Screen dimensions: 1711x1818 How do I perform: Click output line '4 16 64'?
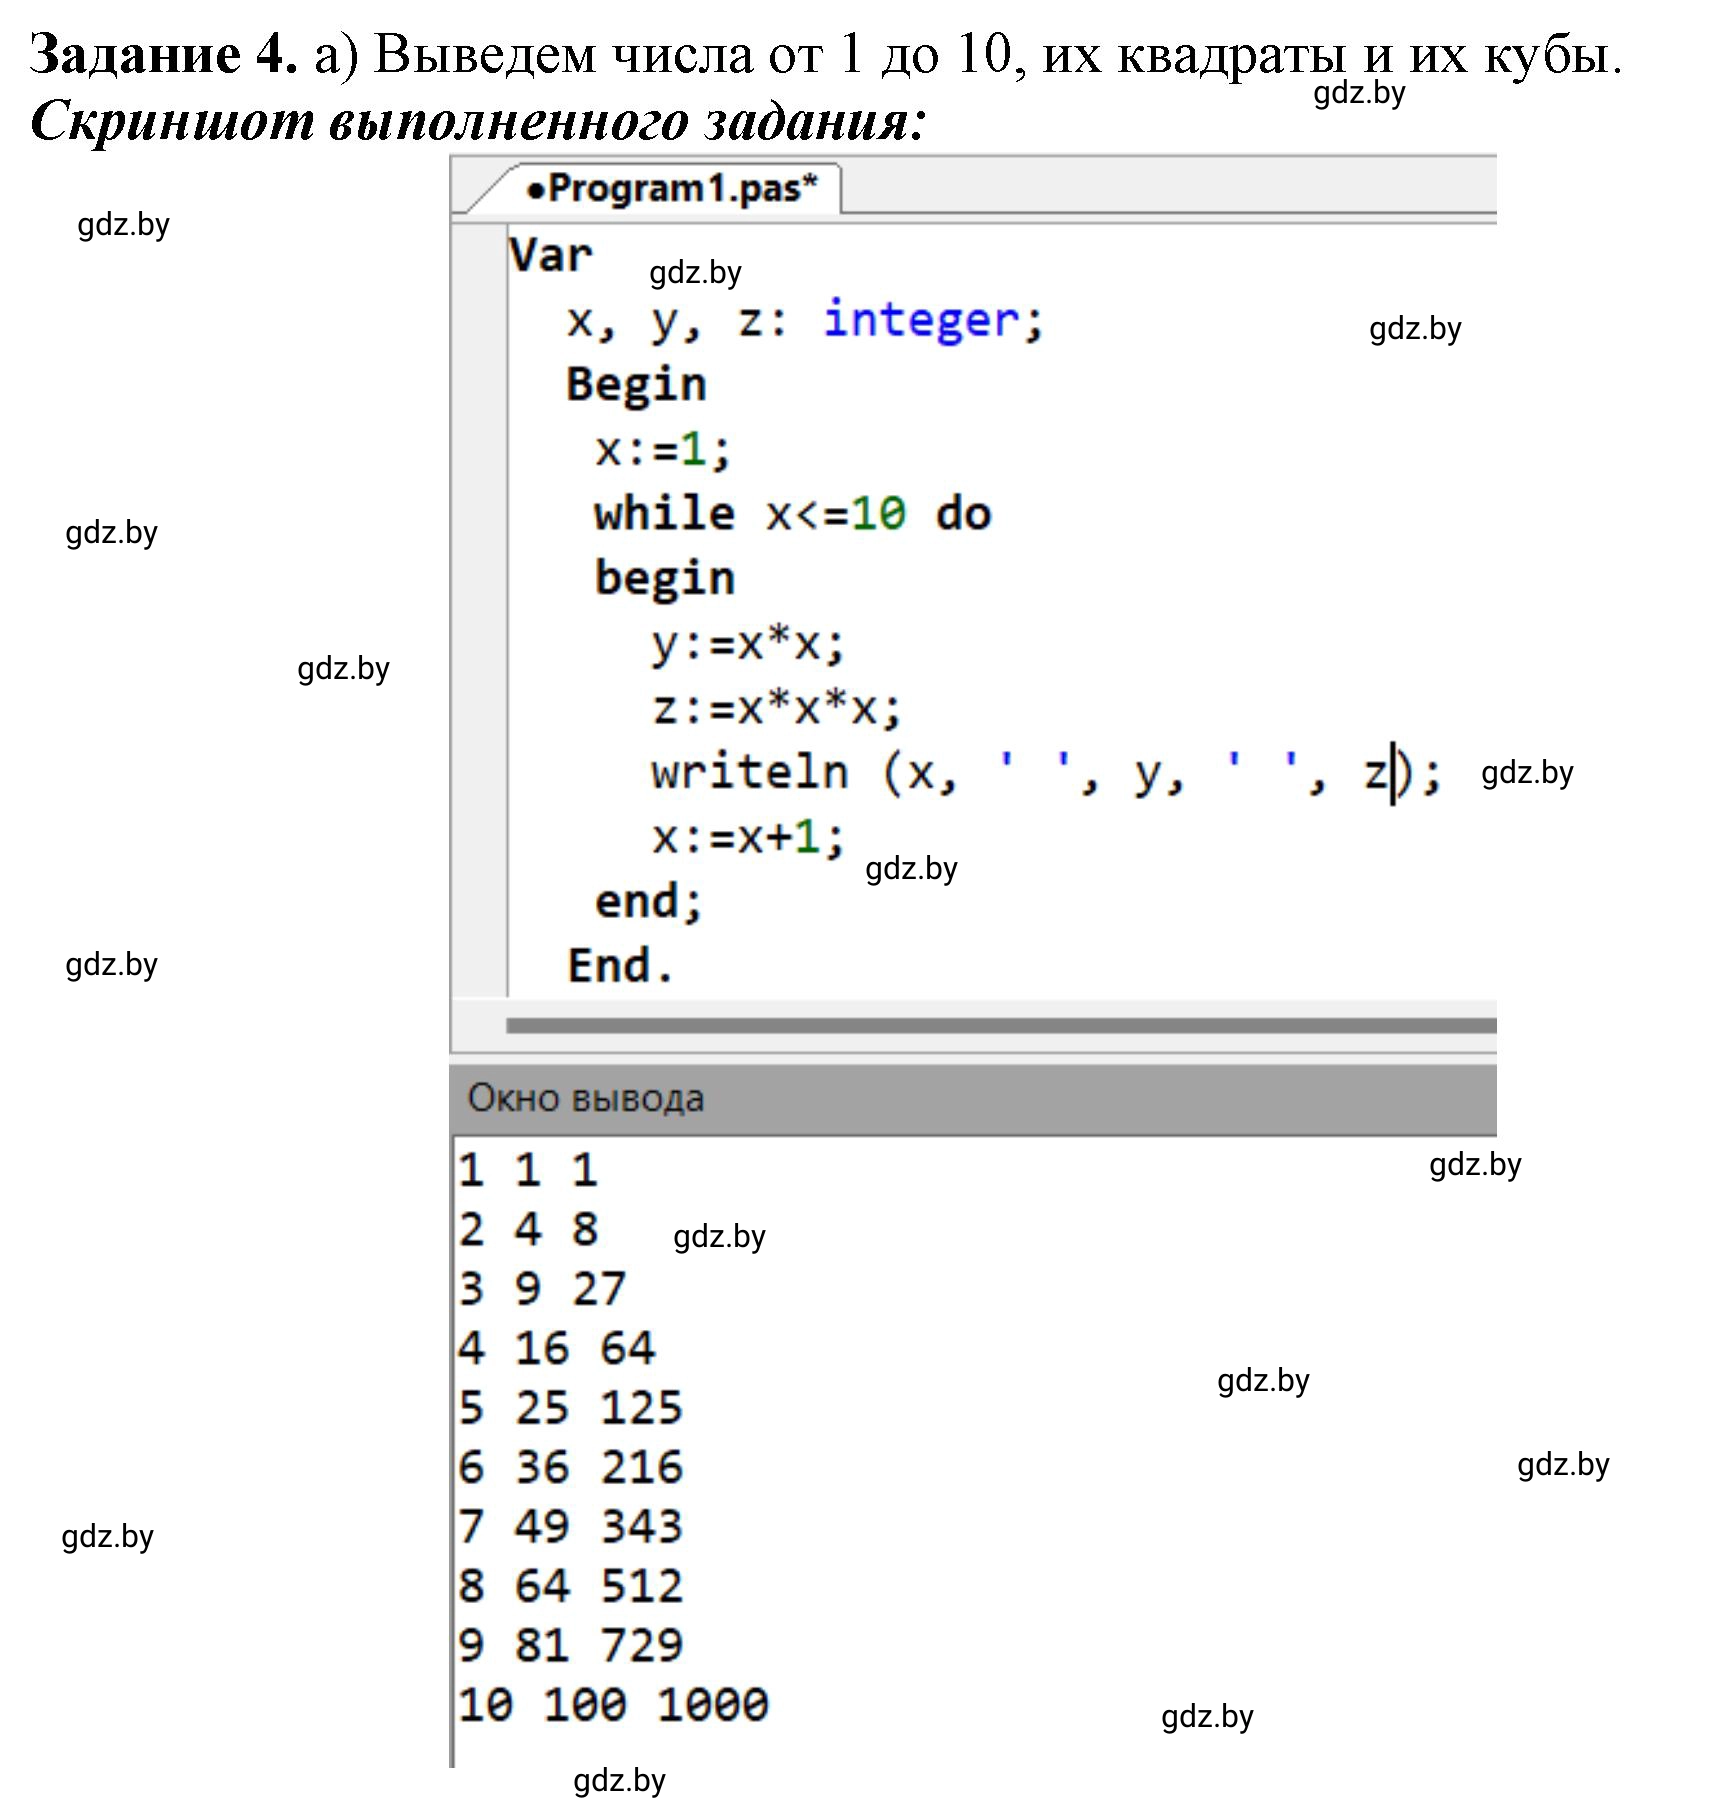(556, 1348)
